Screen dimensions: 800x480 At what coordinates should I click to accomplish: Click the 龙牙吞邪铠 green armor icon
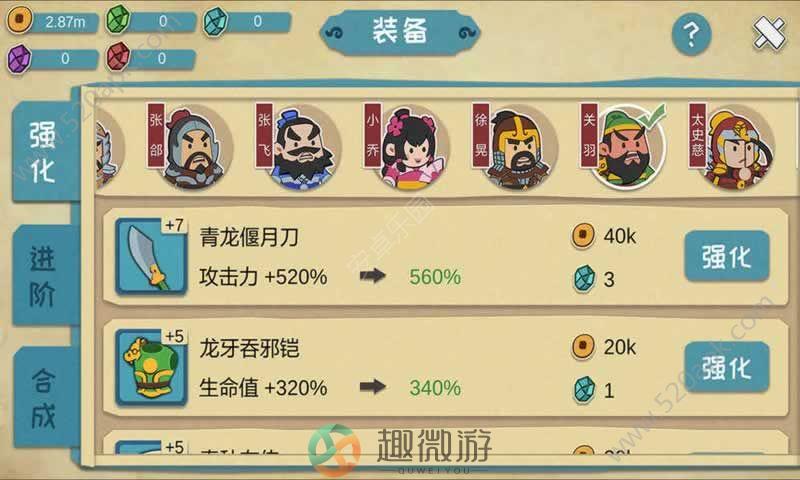[x=151, y=367]
